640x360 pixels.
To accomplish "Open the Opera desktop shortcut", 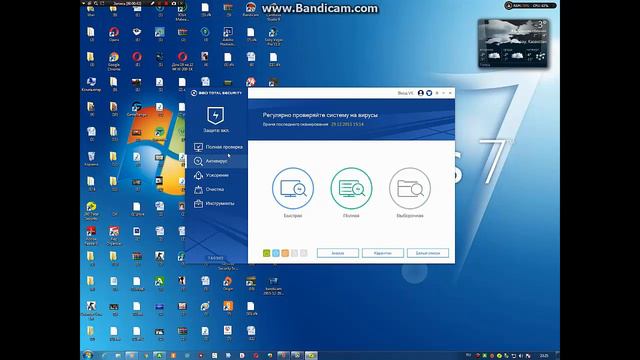I will point(114,34).
